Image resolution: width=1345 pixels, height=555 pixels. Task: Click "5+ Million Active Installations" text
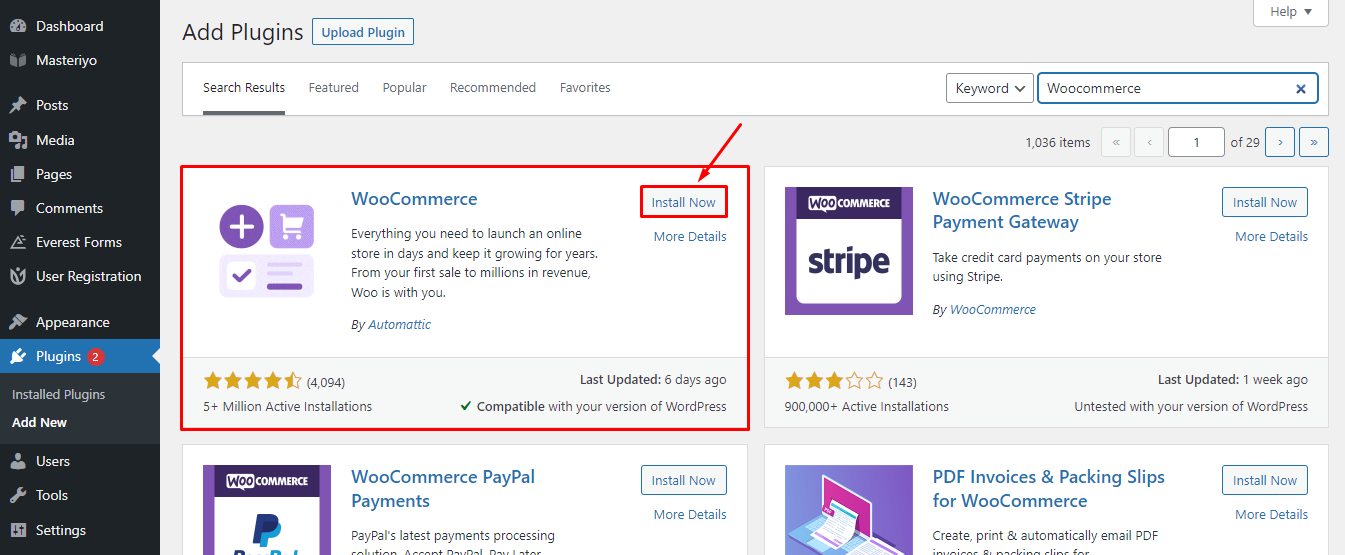(288, 407)
